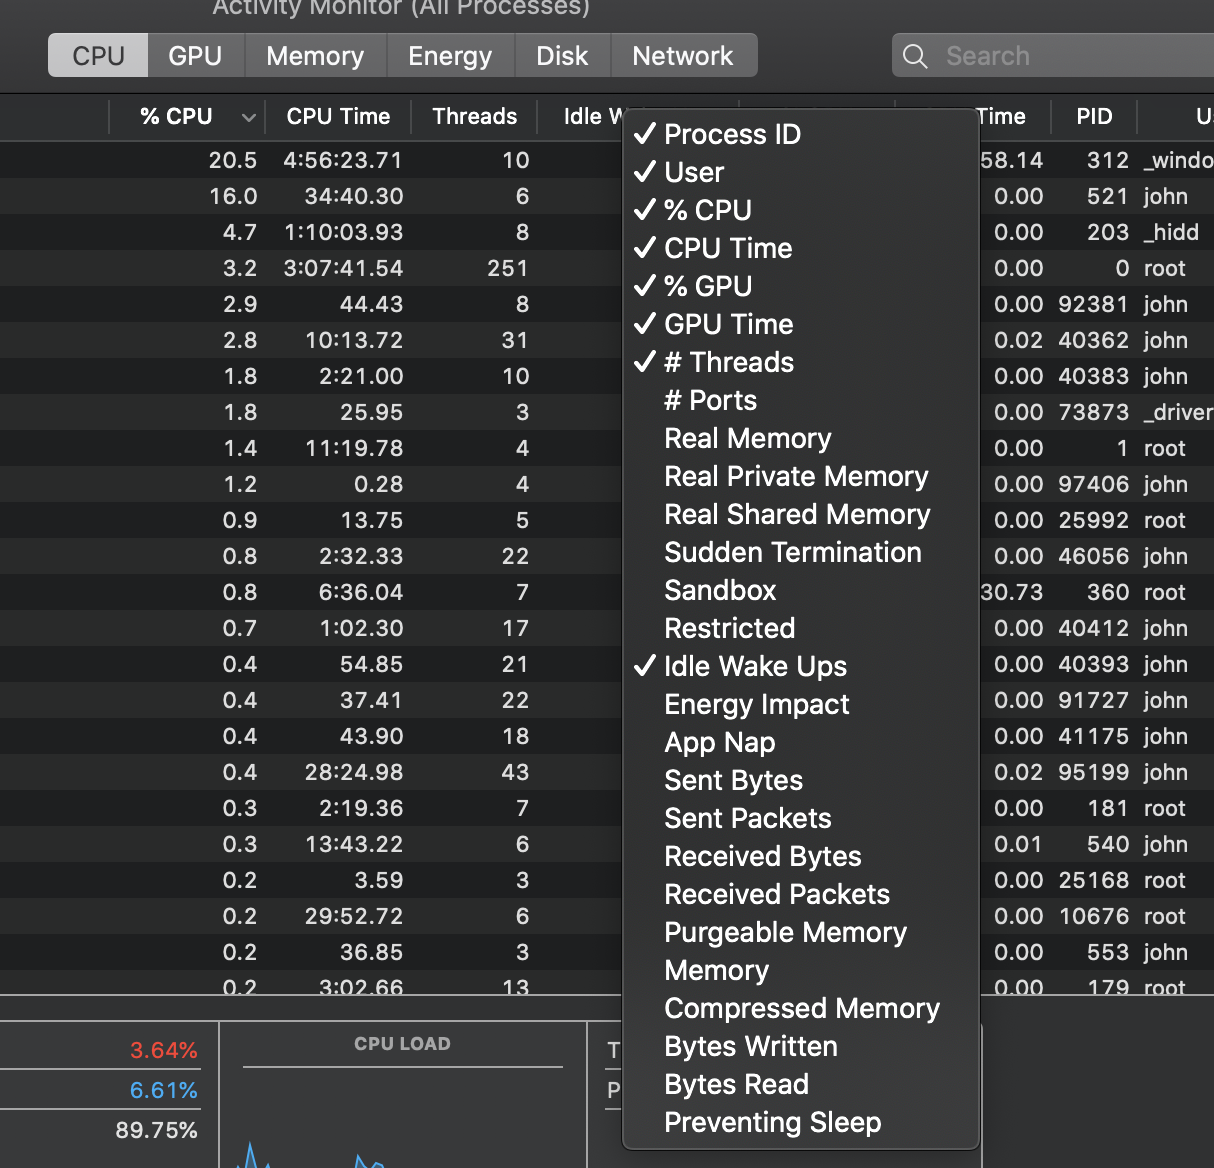Choose Compressed Memory in the menu
The width and height of the screenshot is (1214, 1168).
tap(801, 1008)
